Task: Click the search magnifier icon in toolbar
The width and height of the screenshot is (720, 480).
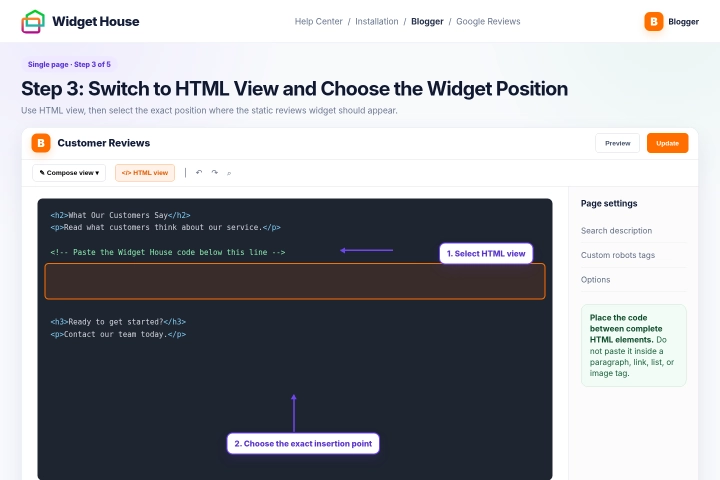Action: [229, 173]
